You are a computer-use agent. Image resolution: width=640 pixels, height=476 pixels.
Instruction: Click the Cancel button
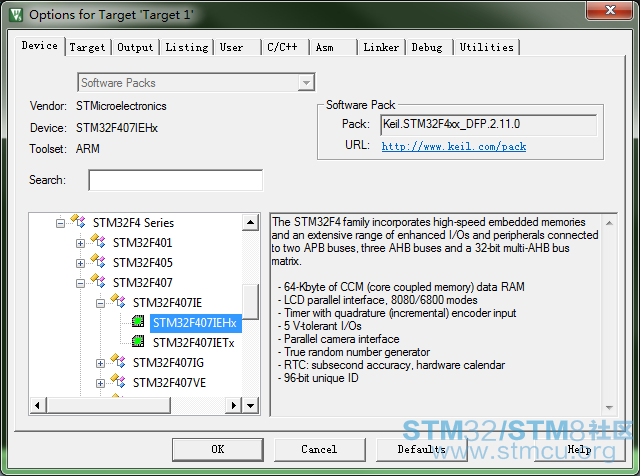pos(319,449)
